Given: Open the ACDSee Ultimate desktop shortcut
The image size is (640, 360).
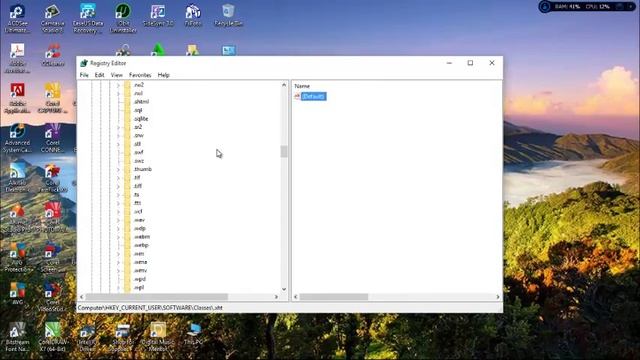Looking at the screenshot, I should coord(17,18).
